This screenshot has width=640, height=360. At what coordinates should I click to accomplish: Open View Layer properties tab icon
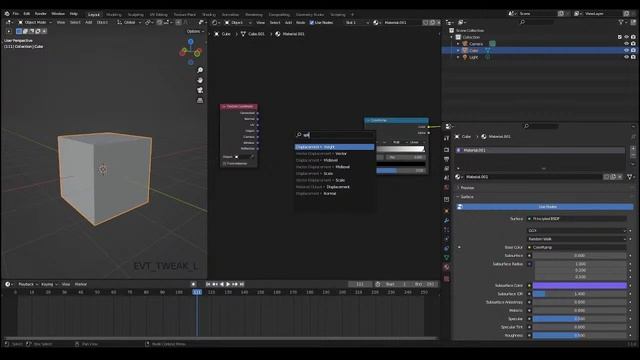tap(447, 168)
